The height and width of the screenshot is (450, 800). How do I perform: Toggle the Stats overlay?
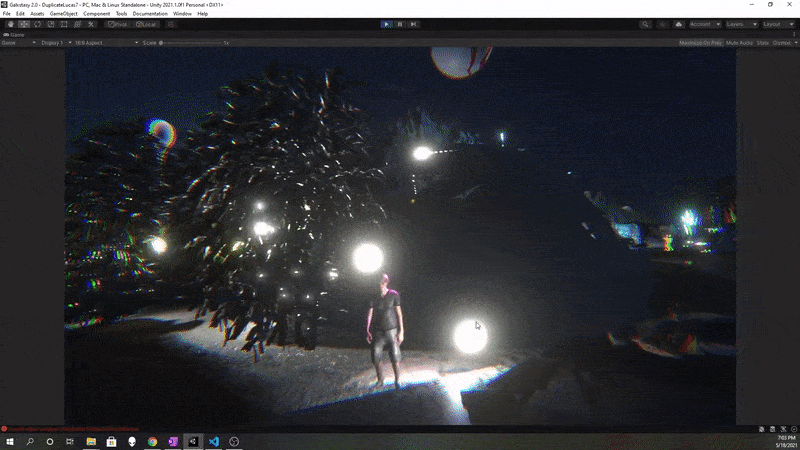(x=763, y=43)
